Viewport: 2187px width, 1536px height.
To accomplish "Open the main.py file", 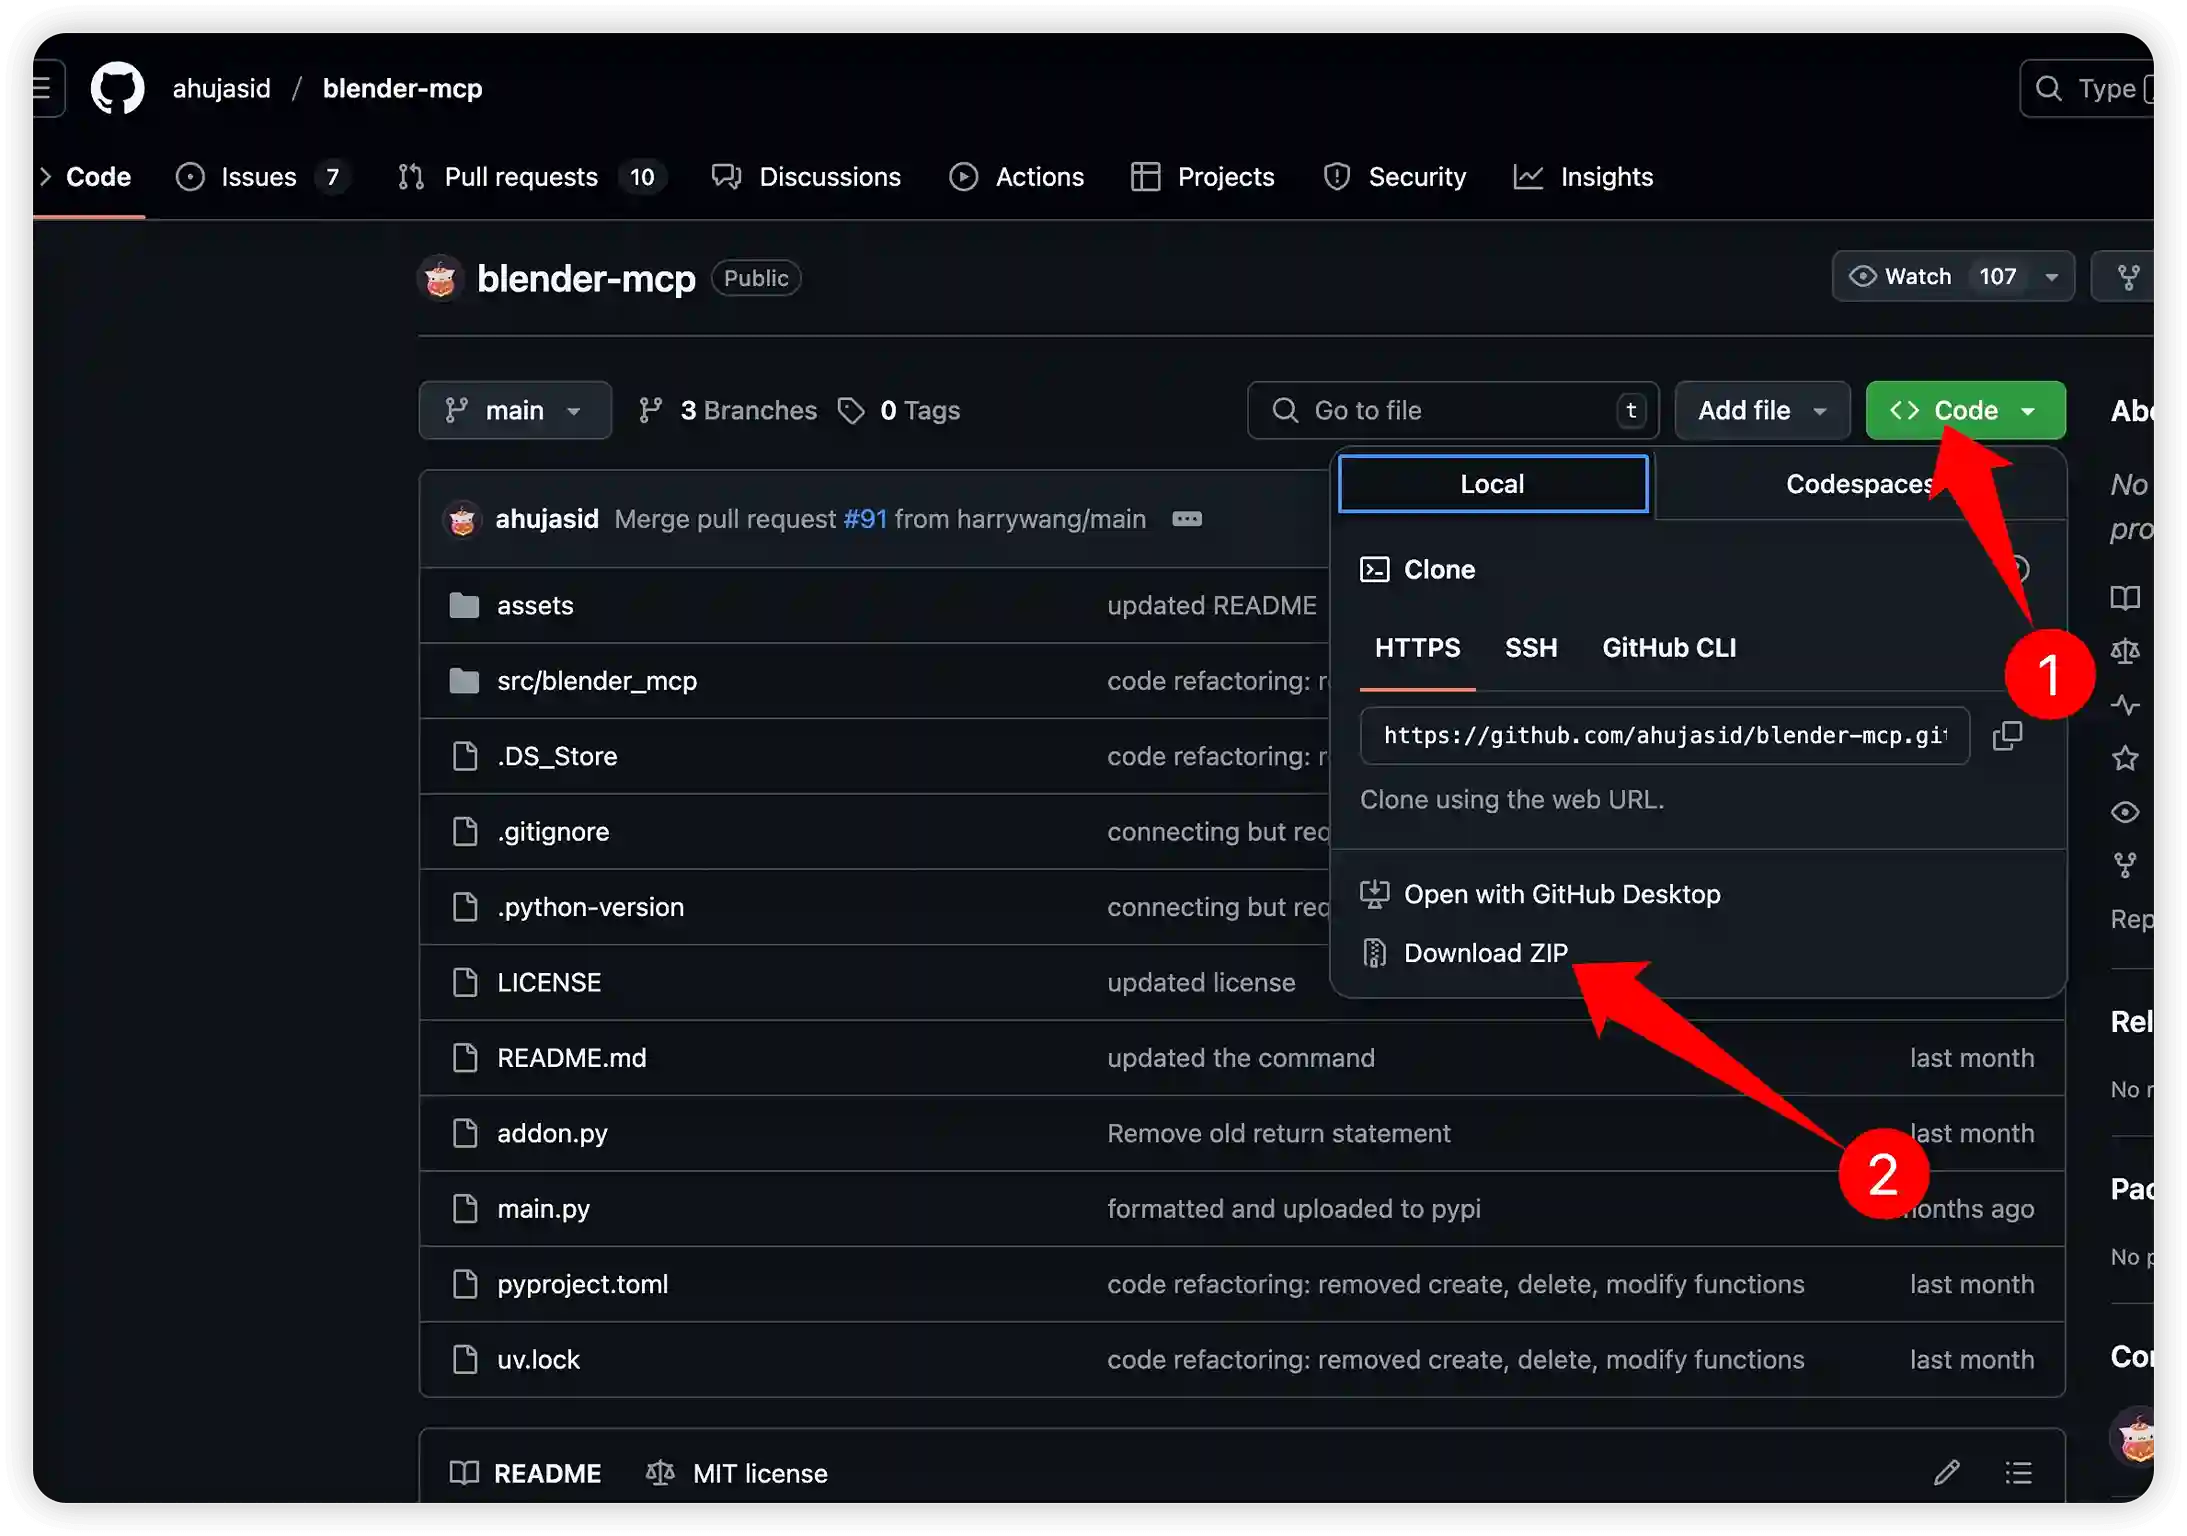I will coord(543,1209).
